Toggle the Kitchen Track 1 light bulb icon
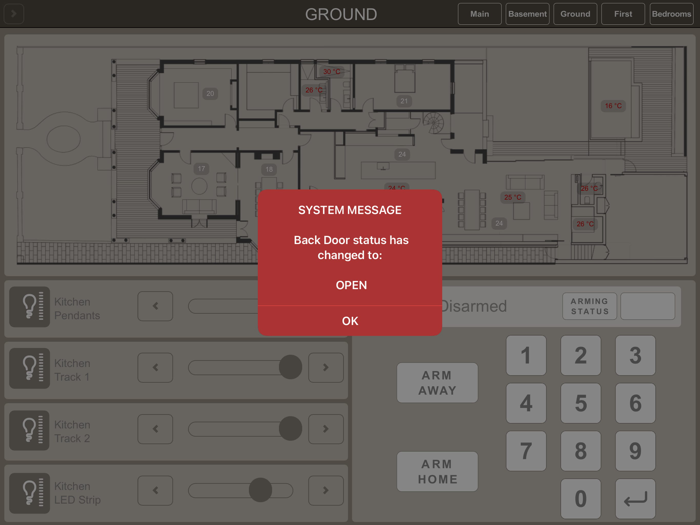The height and width of the screenshot is (525, 700). pyautogui.click(x=29, y=368)
